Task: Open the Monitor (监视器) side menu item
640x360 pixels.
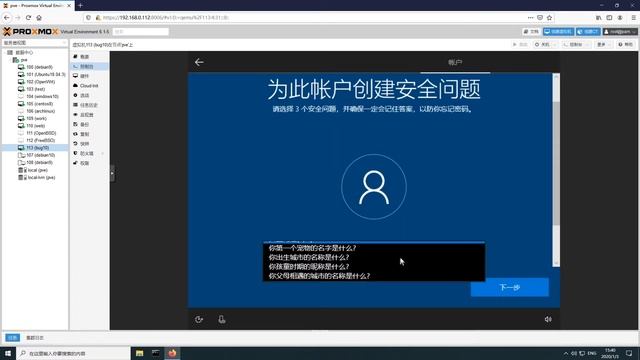Action: click(x=87, y=115)
